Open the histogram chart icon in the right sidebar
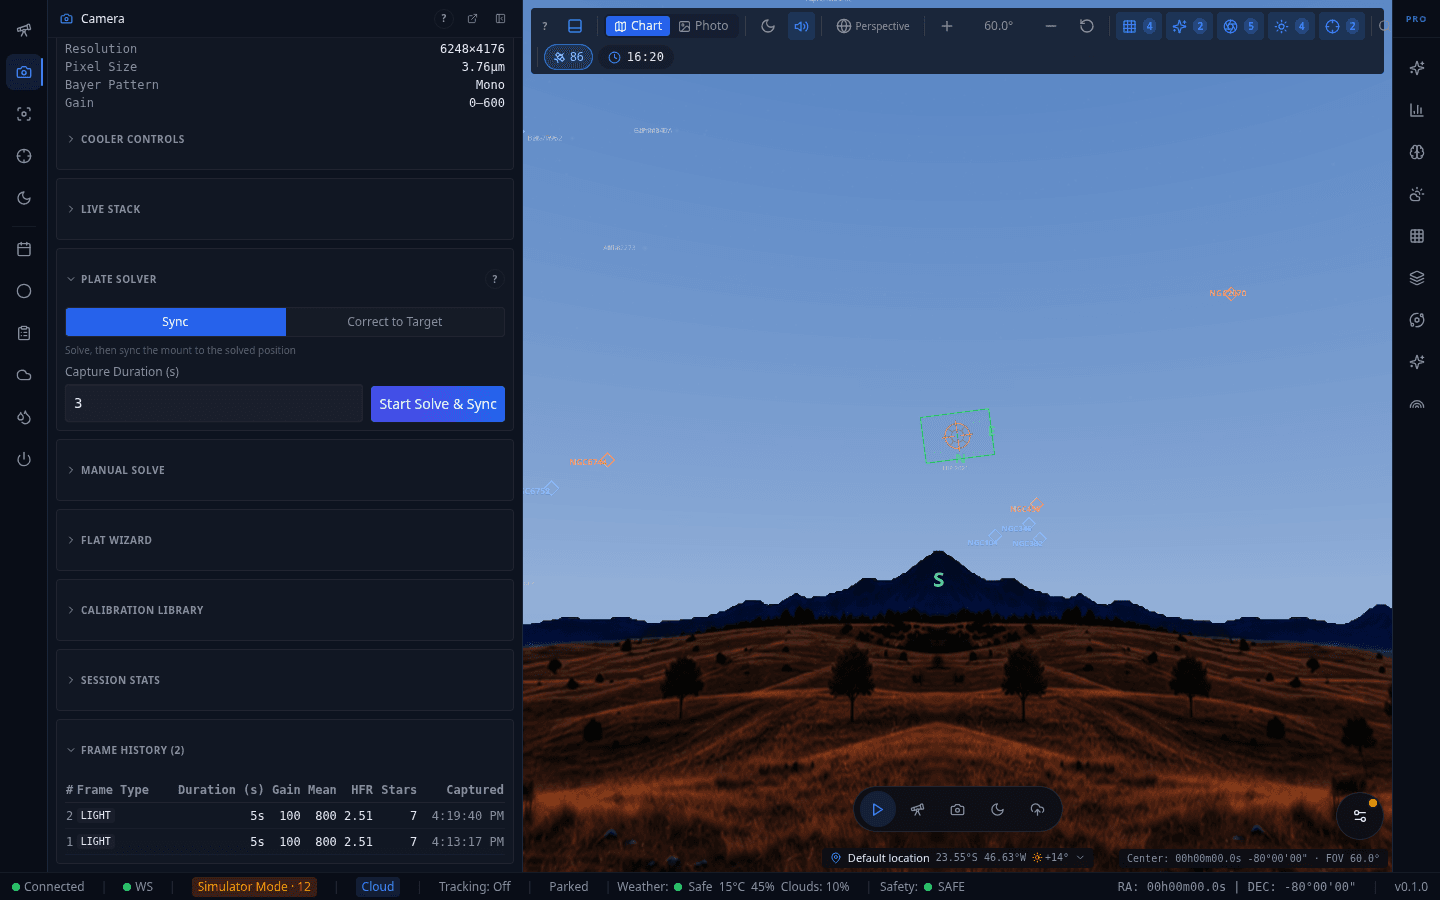The width and height of the screenshot is (1440, 900). pos(1417,110)
